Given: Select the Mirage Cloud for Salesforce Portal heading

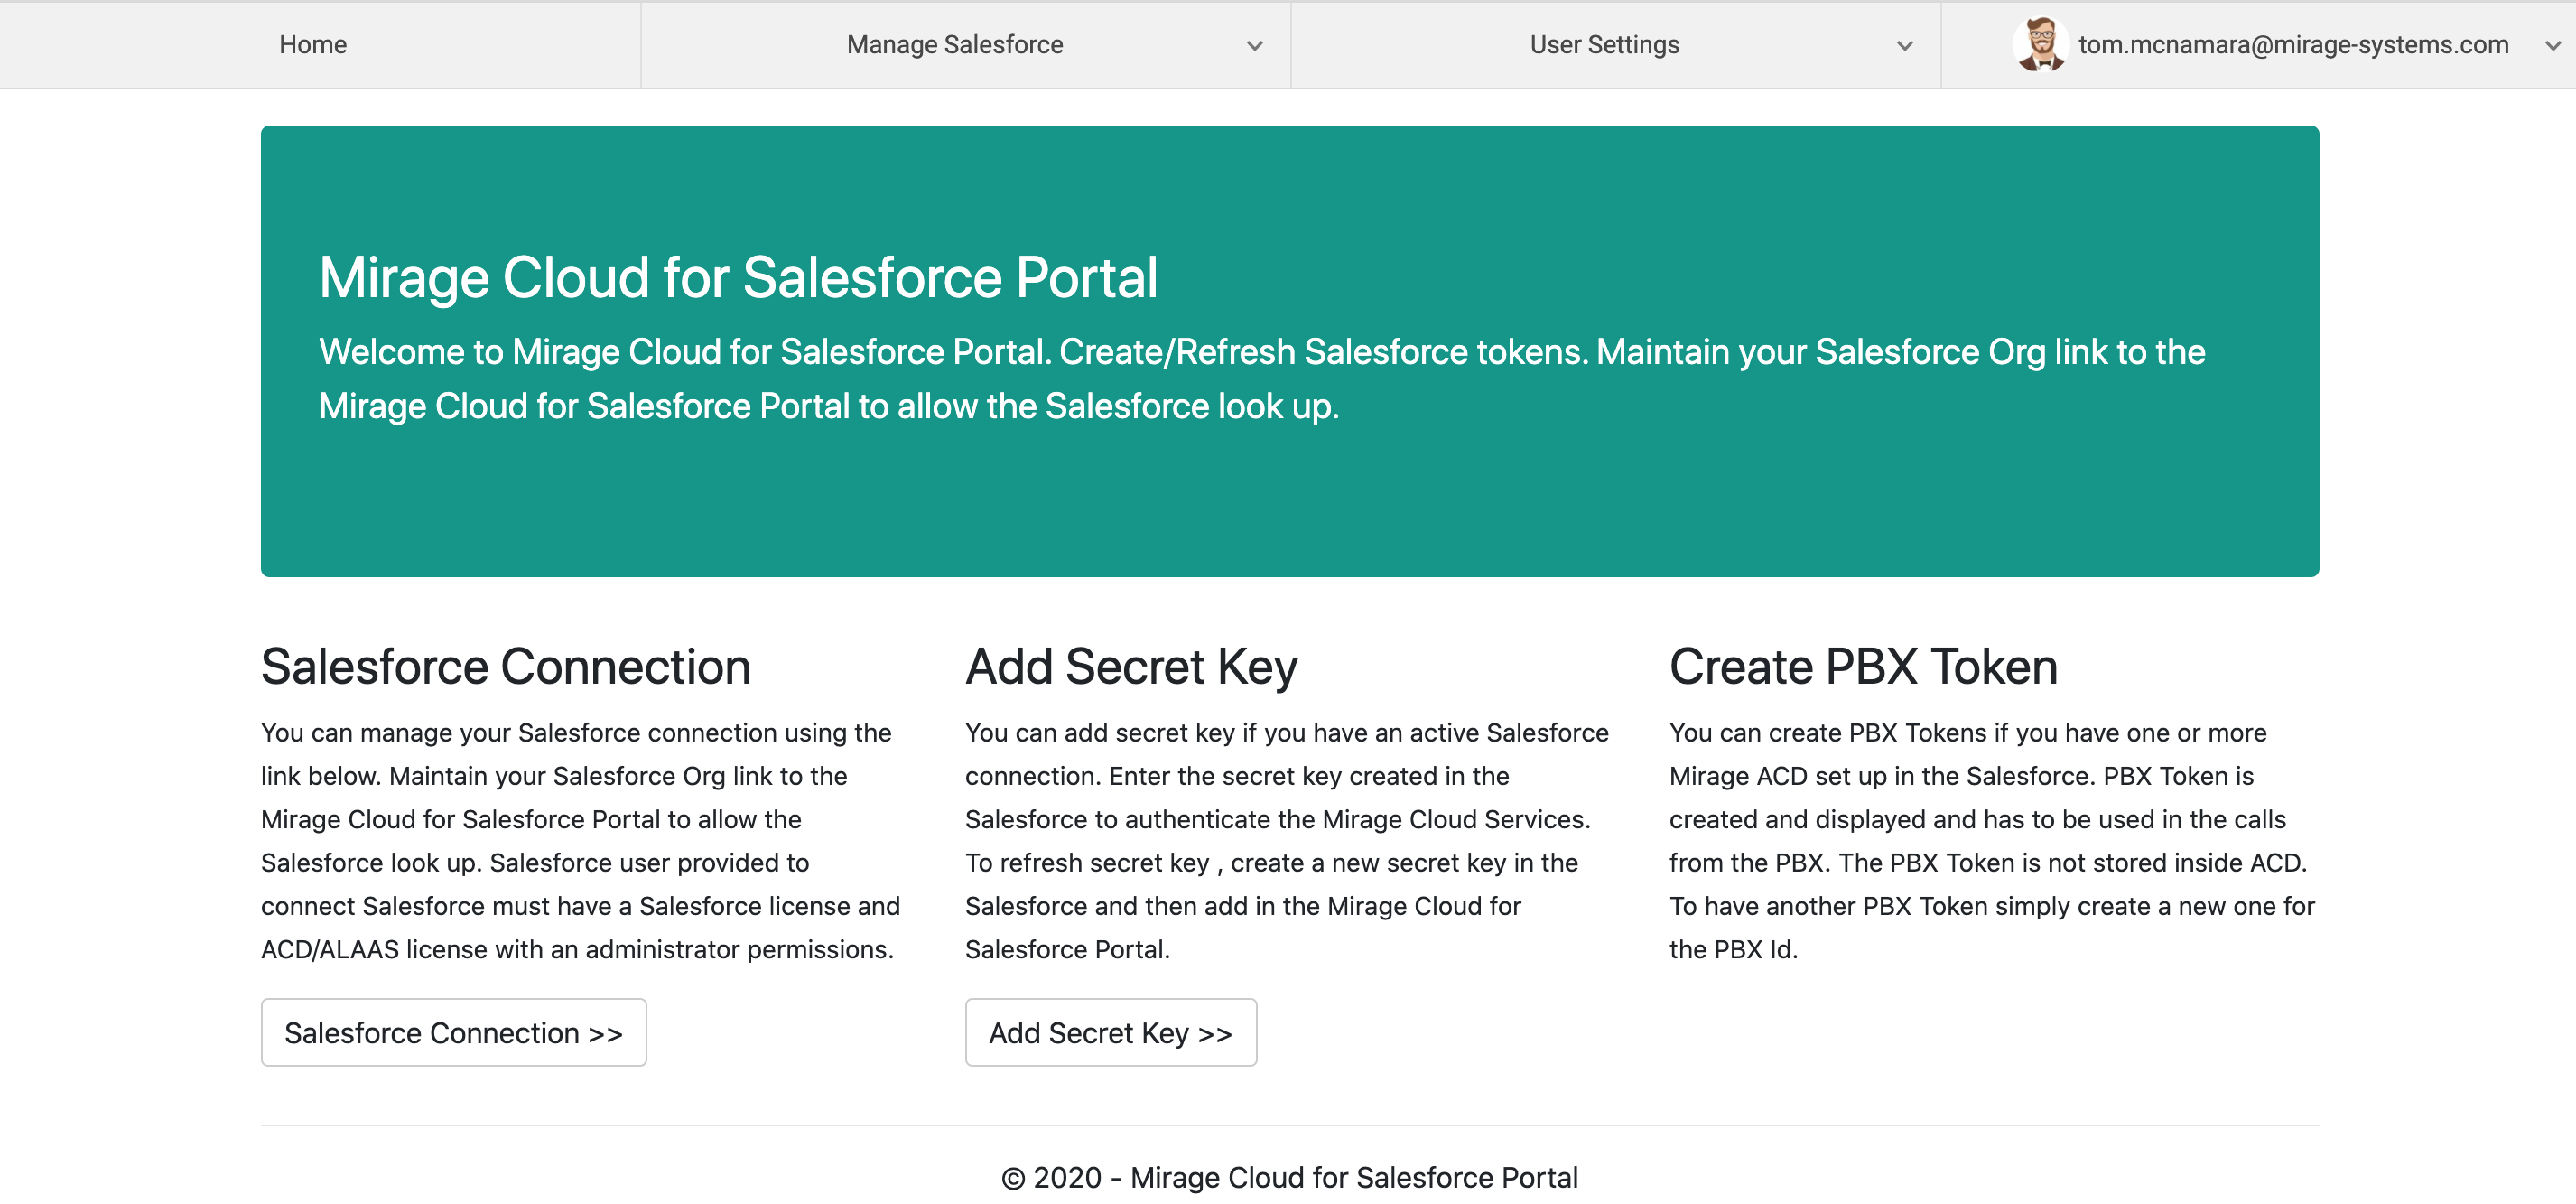Looking at the screenshot, I should click(738, 277).
